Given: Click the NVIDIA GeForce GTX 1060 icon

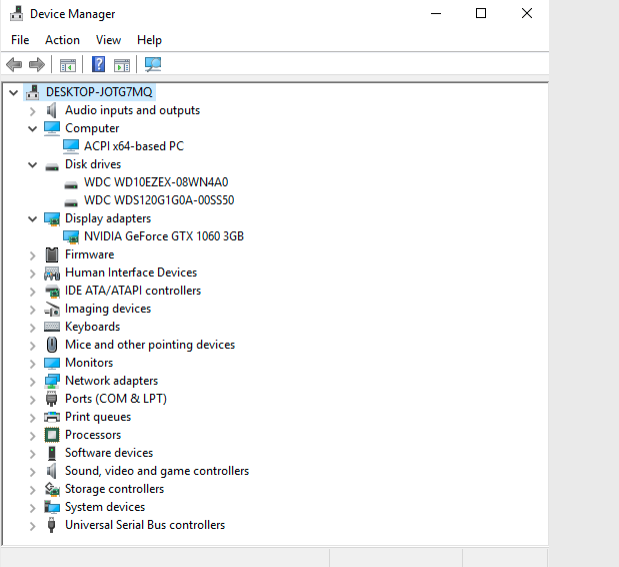Looking at the screenshot, I should (71, 237).
